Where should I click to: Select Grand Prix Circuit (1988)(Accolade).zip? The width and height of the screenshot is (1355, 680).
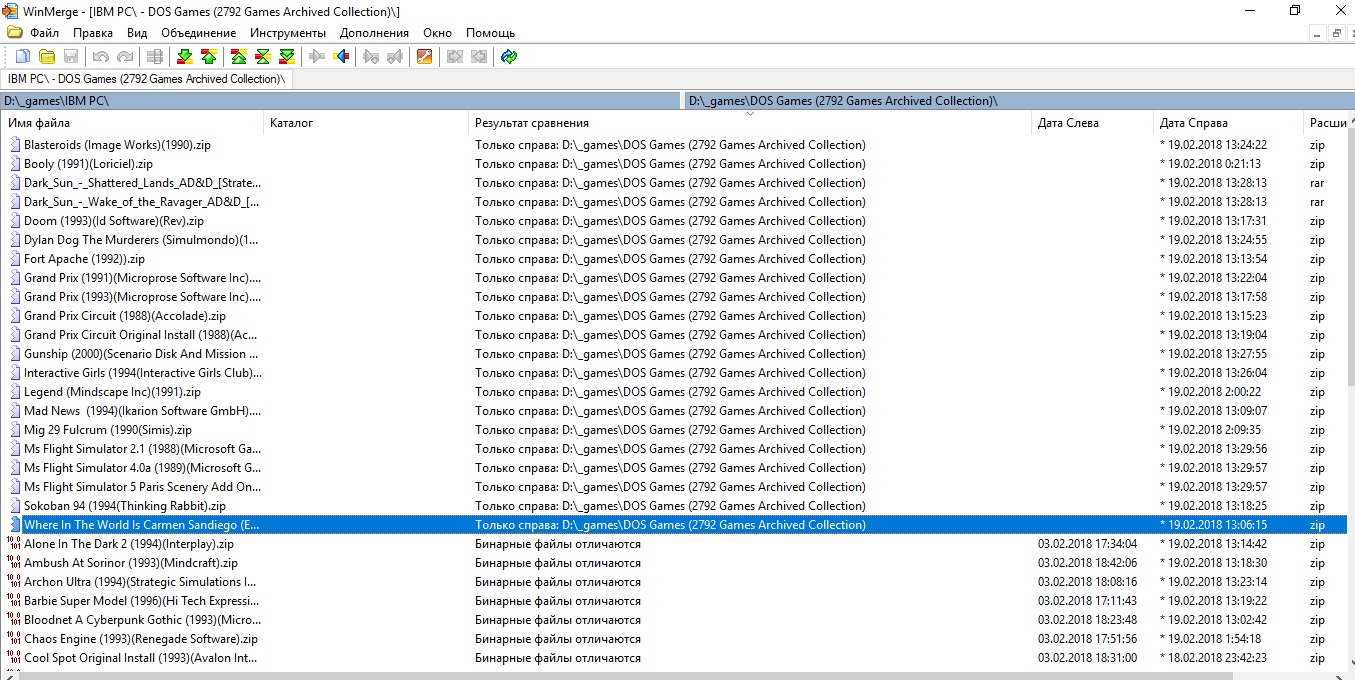[x=125, y=316]
